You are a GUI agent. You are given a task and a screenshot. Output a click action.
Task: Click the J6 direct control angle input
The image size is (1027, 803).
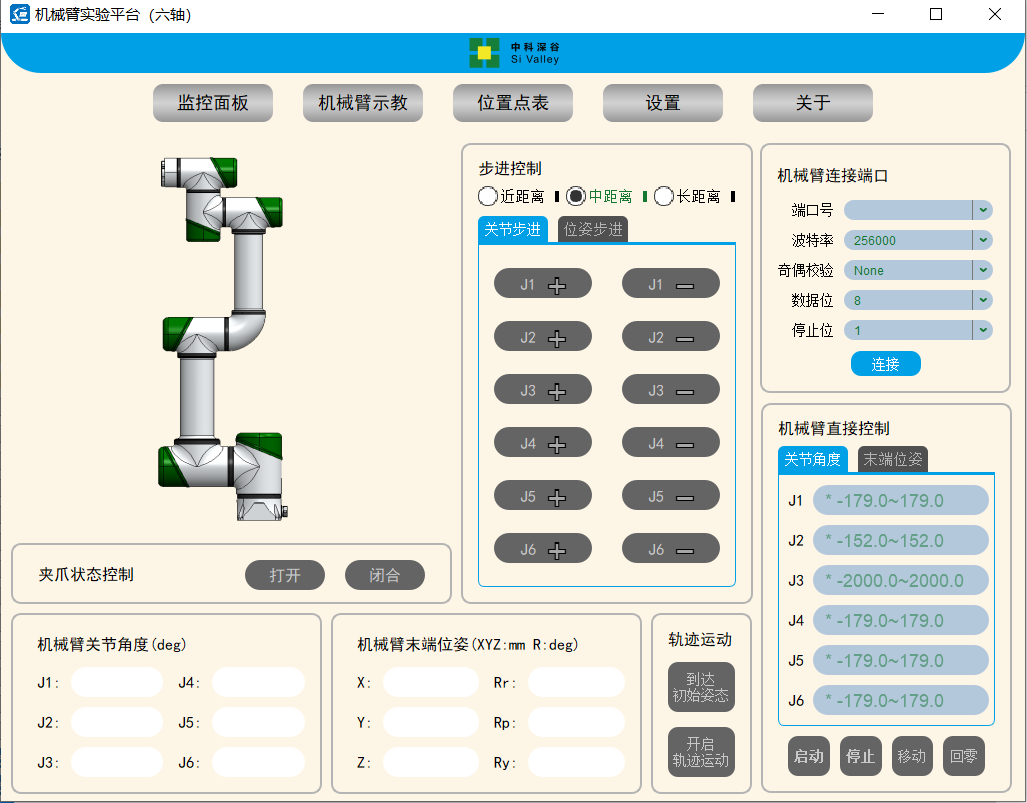pos(901,700)
